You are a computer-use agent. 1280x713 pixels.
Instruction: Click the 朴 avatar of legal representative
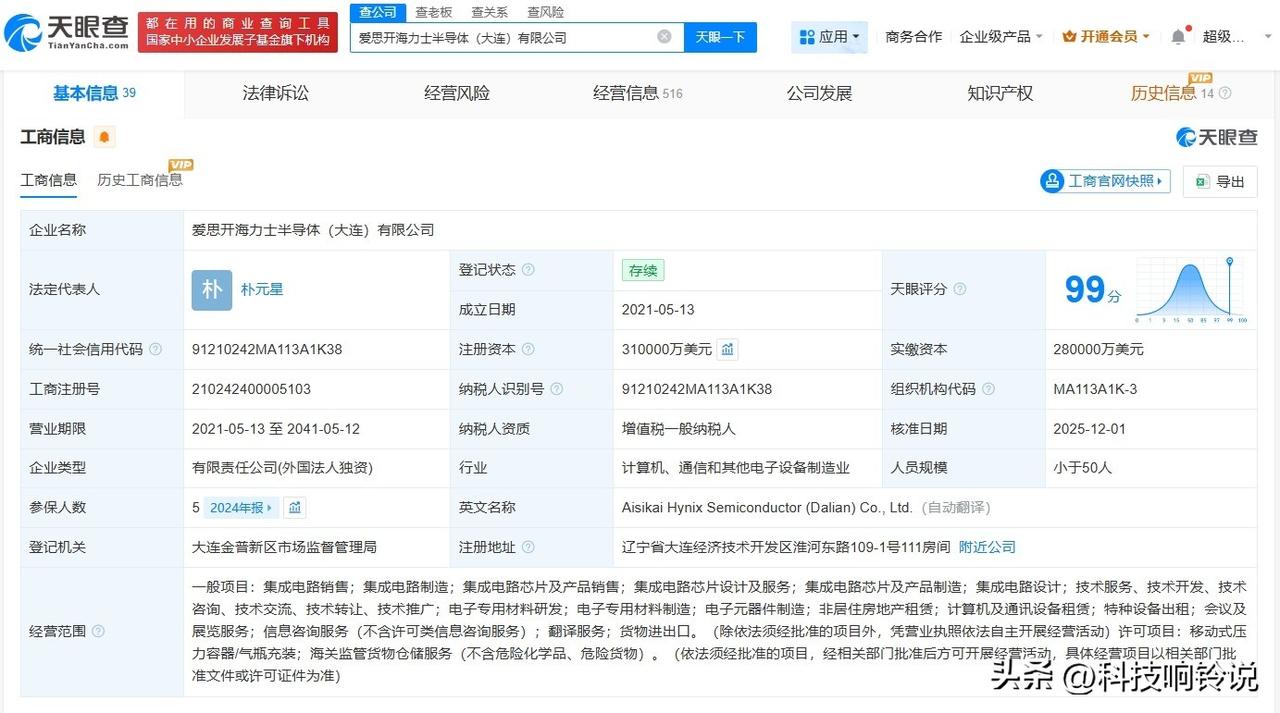click(x=212, y=290)
